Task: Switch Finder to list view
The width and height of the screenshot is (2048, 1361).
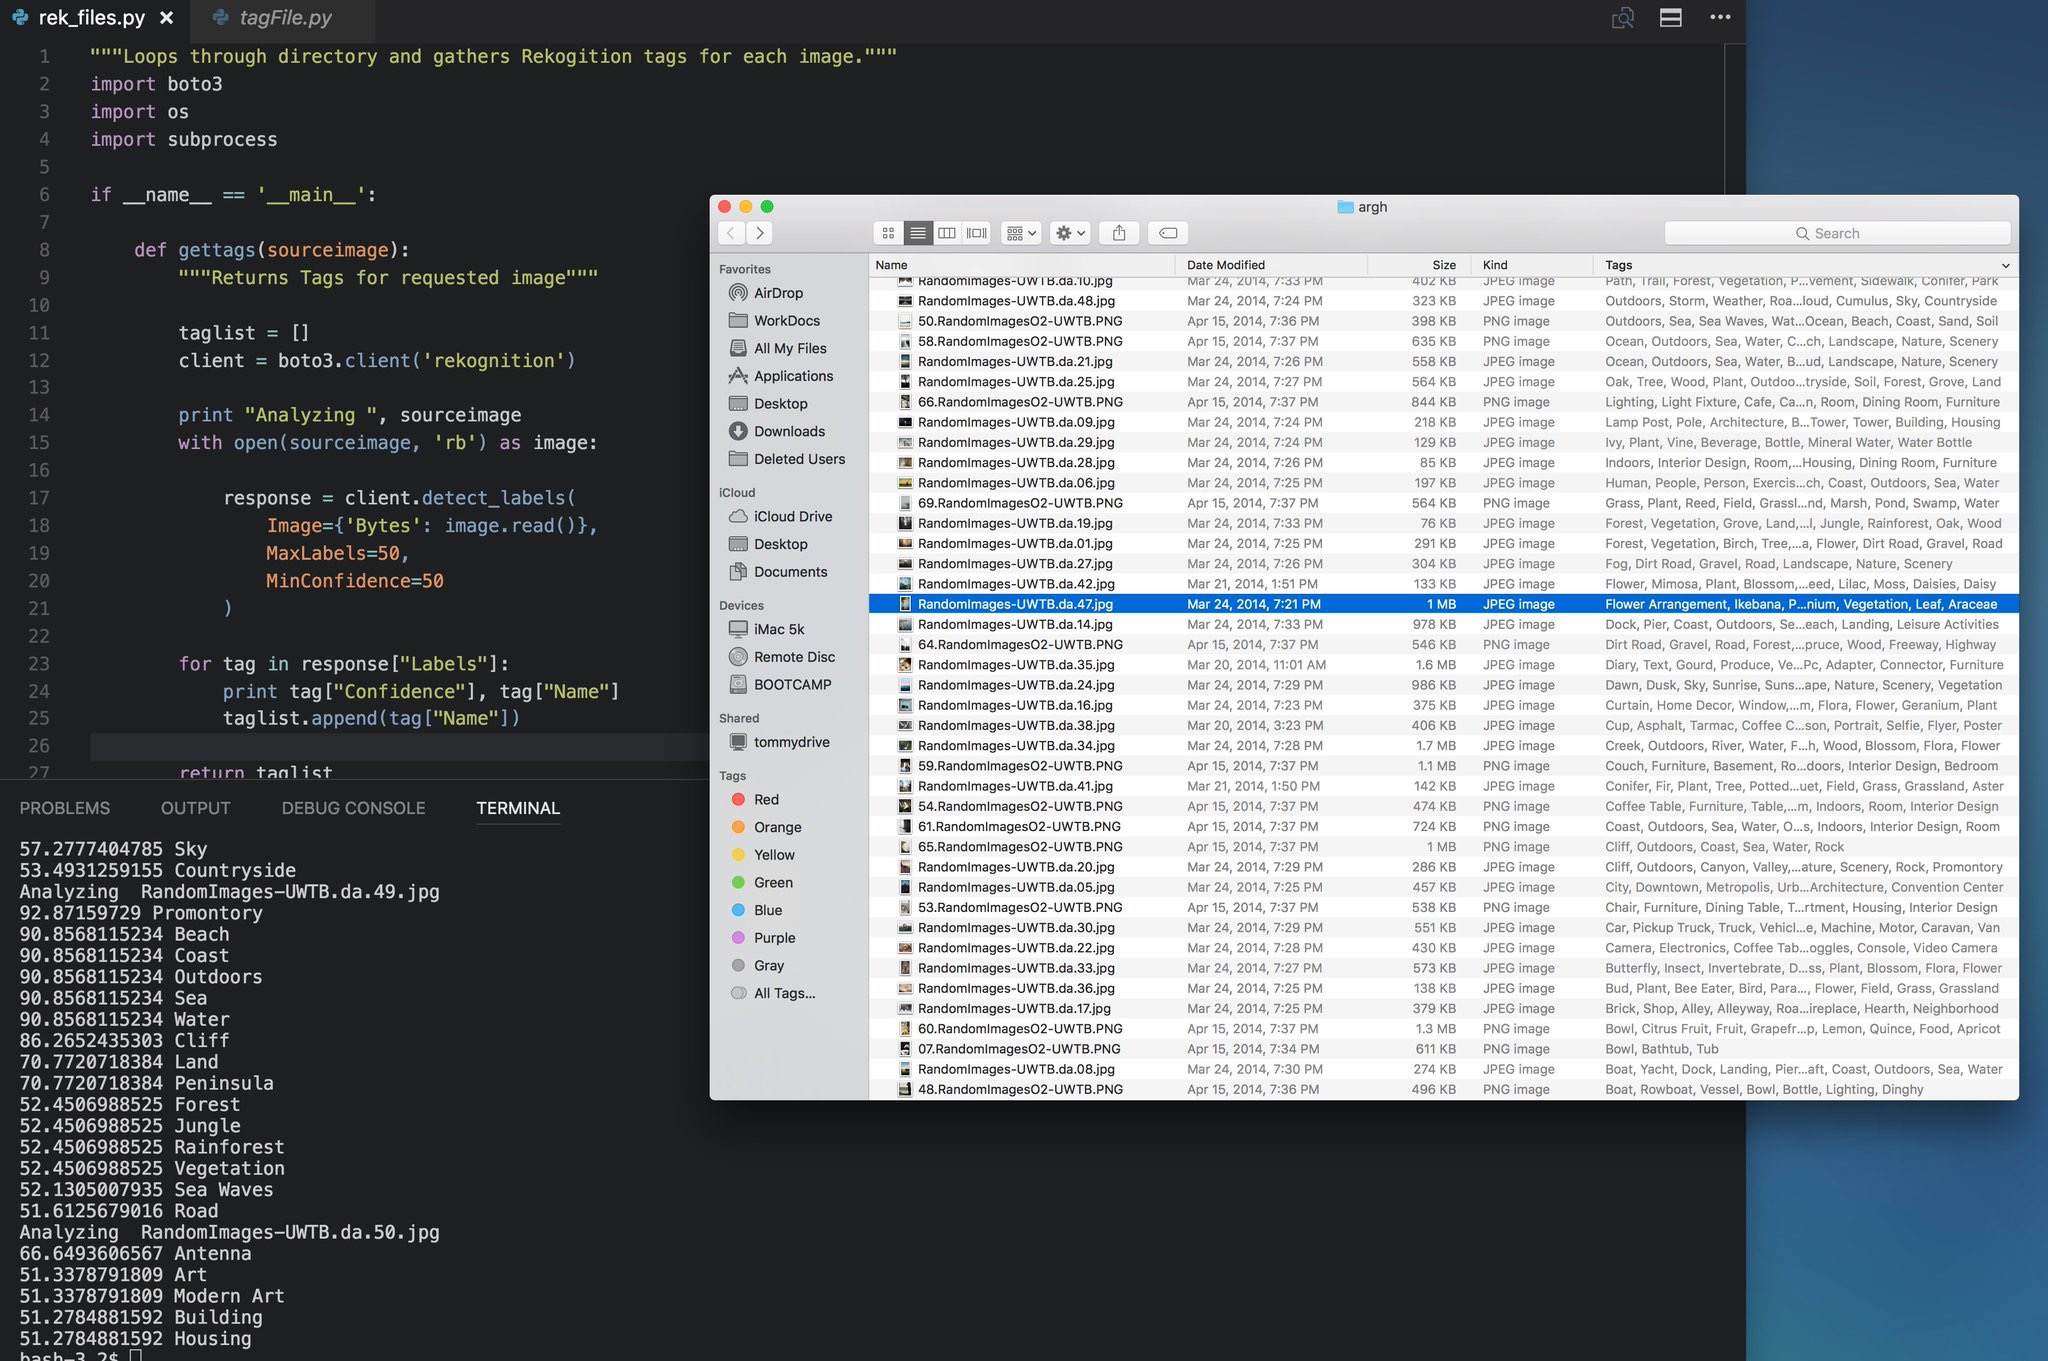Action: pos(917,233)
